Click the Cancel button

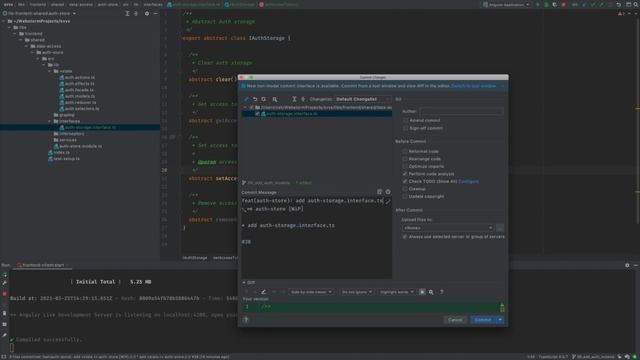tap(455, 320)
